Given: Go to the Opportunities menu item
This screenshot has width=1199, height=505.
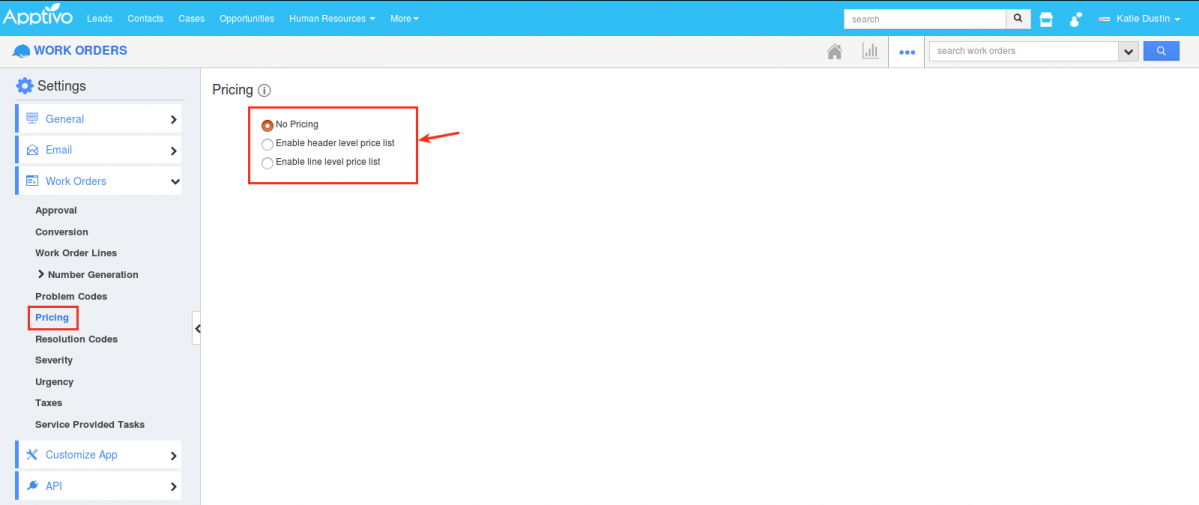Looking at the screenshot, I should point(246,19).
